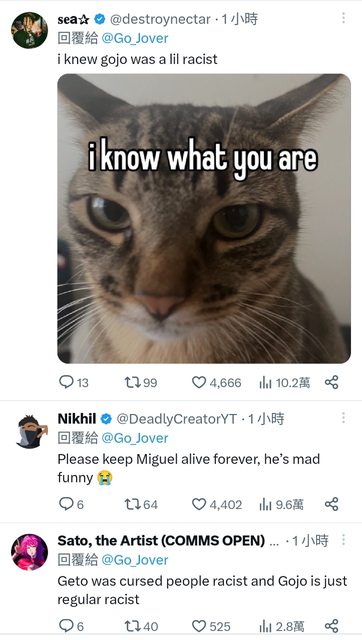Like Sato's tweet with 525 likes
This screenshot has width=362, height=640.
click(211, 626)
